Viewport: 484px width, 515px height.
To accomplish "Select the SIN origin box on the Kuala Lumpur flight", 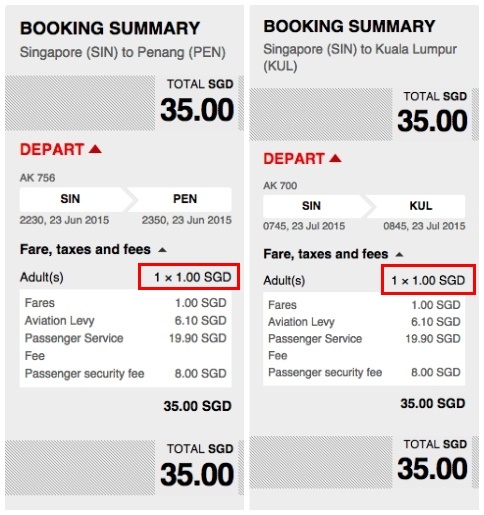I will 315,206.
